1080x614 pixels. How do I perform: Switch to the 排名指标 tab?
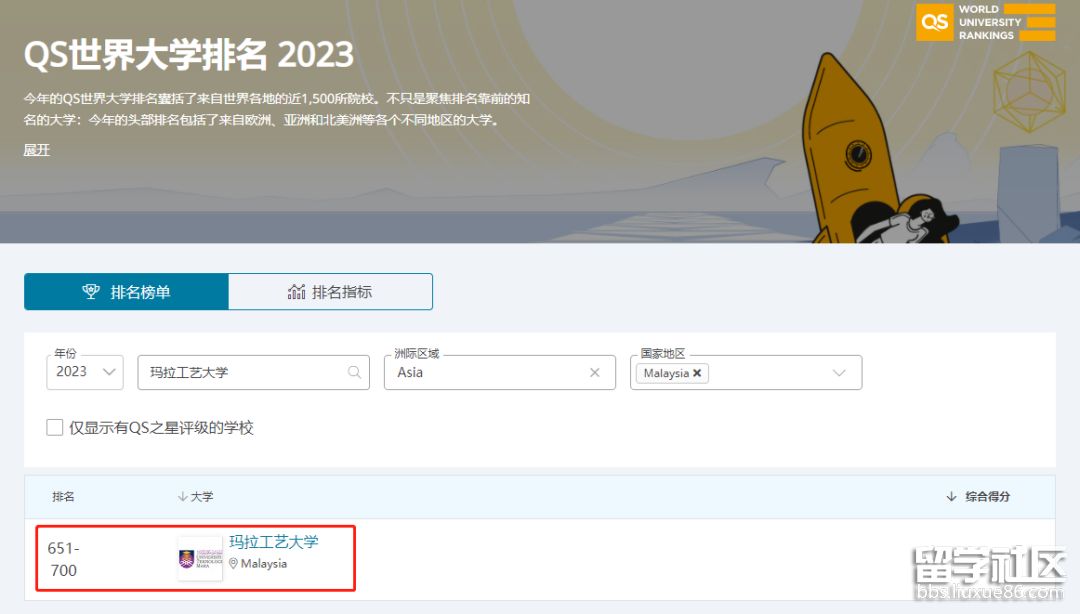click(x=331, y=291)
